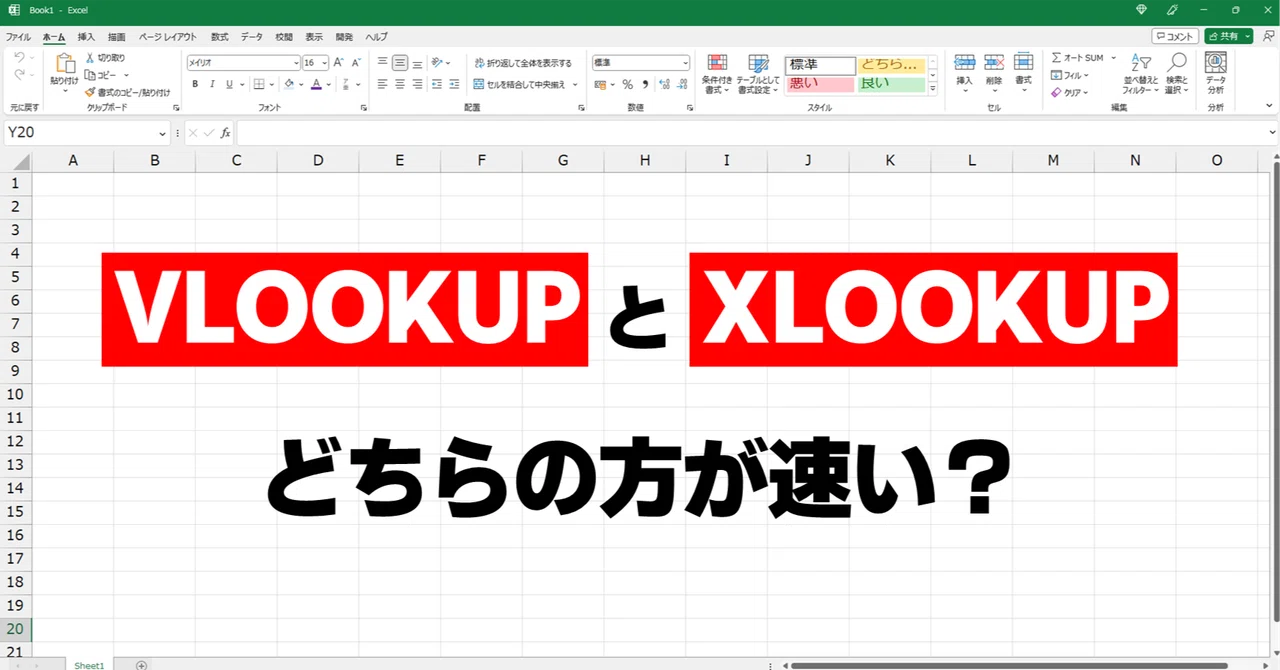Image resolution: width=1280 pixels, height=670 pixels.
Task: Open the font name dropdown (メイリオ)
Action: [295, 62]
